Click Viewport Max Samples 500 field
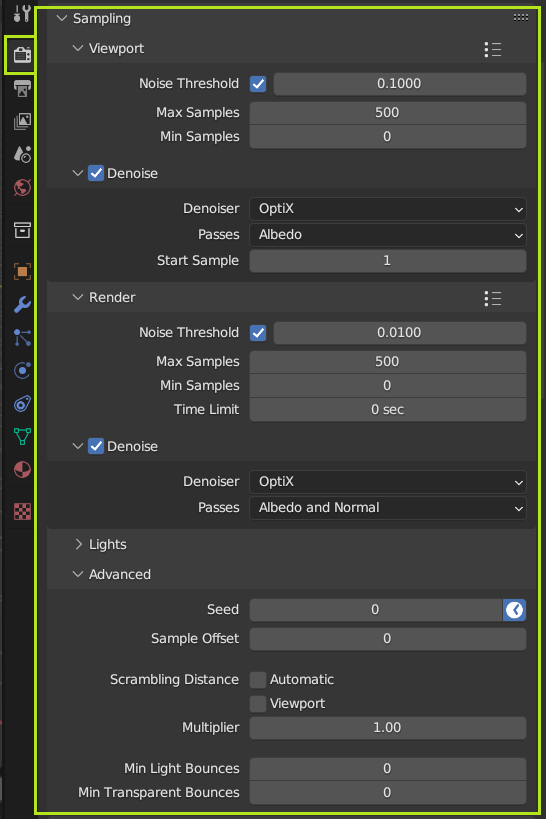This screenshot has height=819, width=546. (388, 113)
